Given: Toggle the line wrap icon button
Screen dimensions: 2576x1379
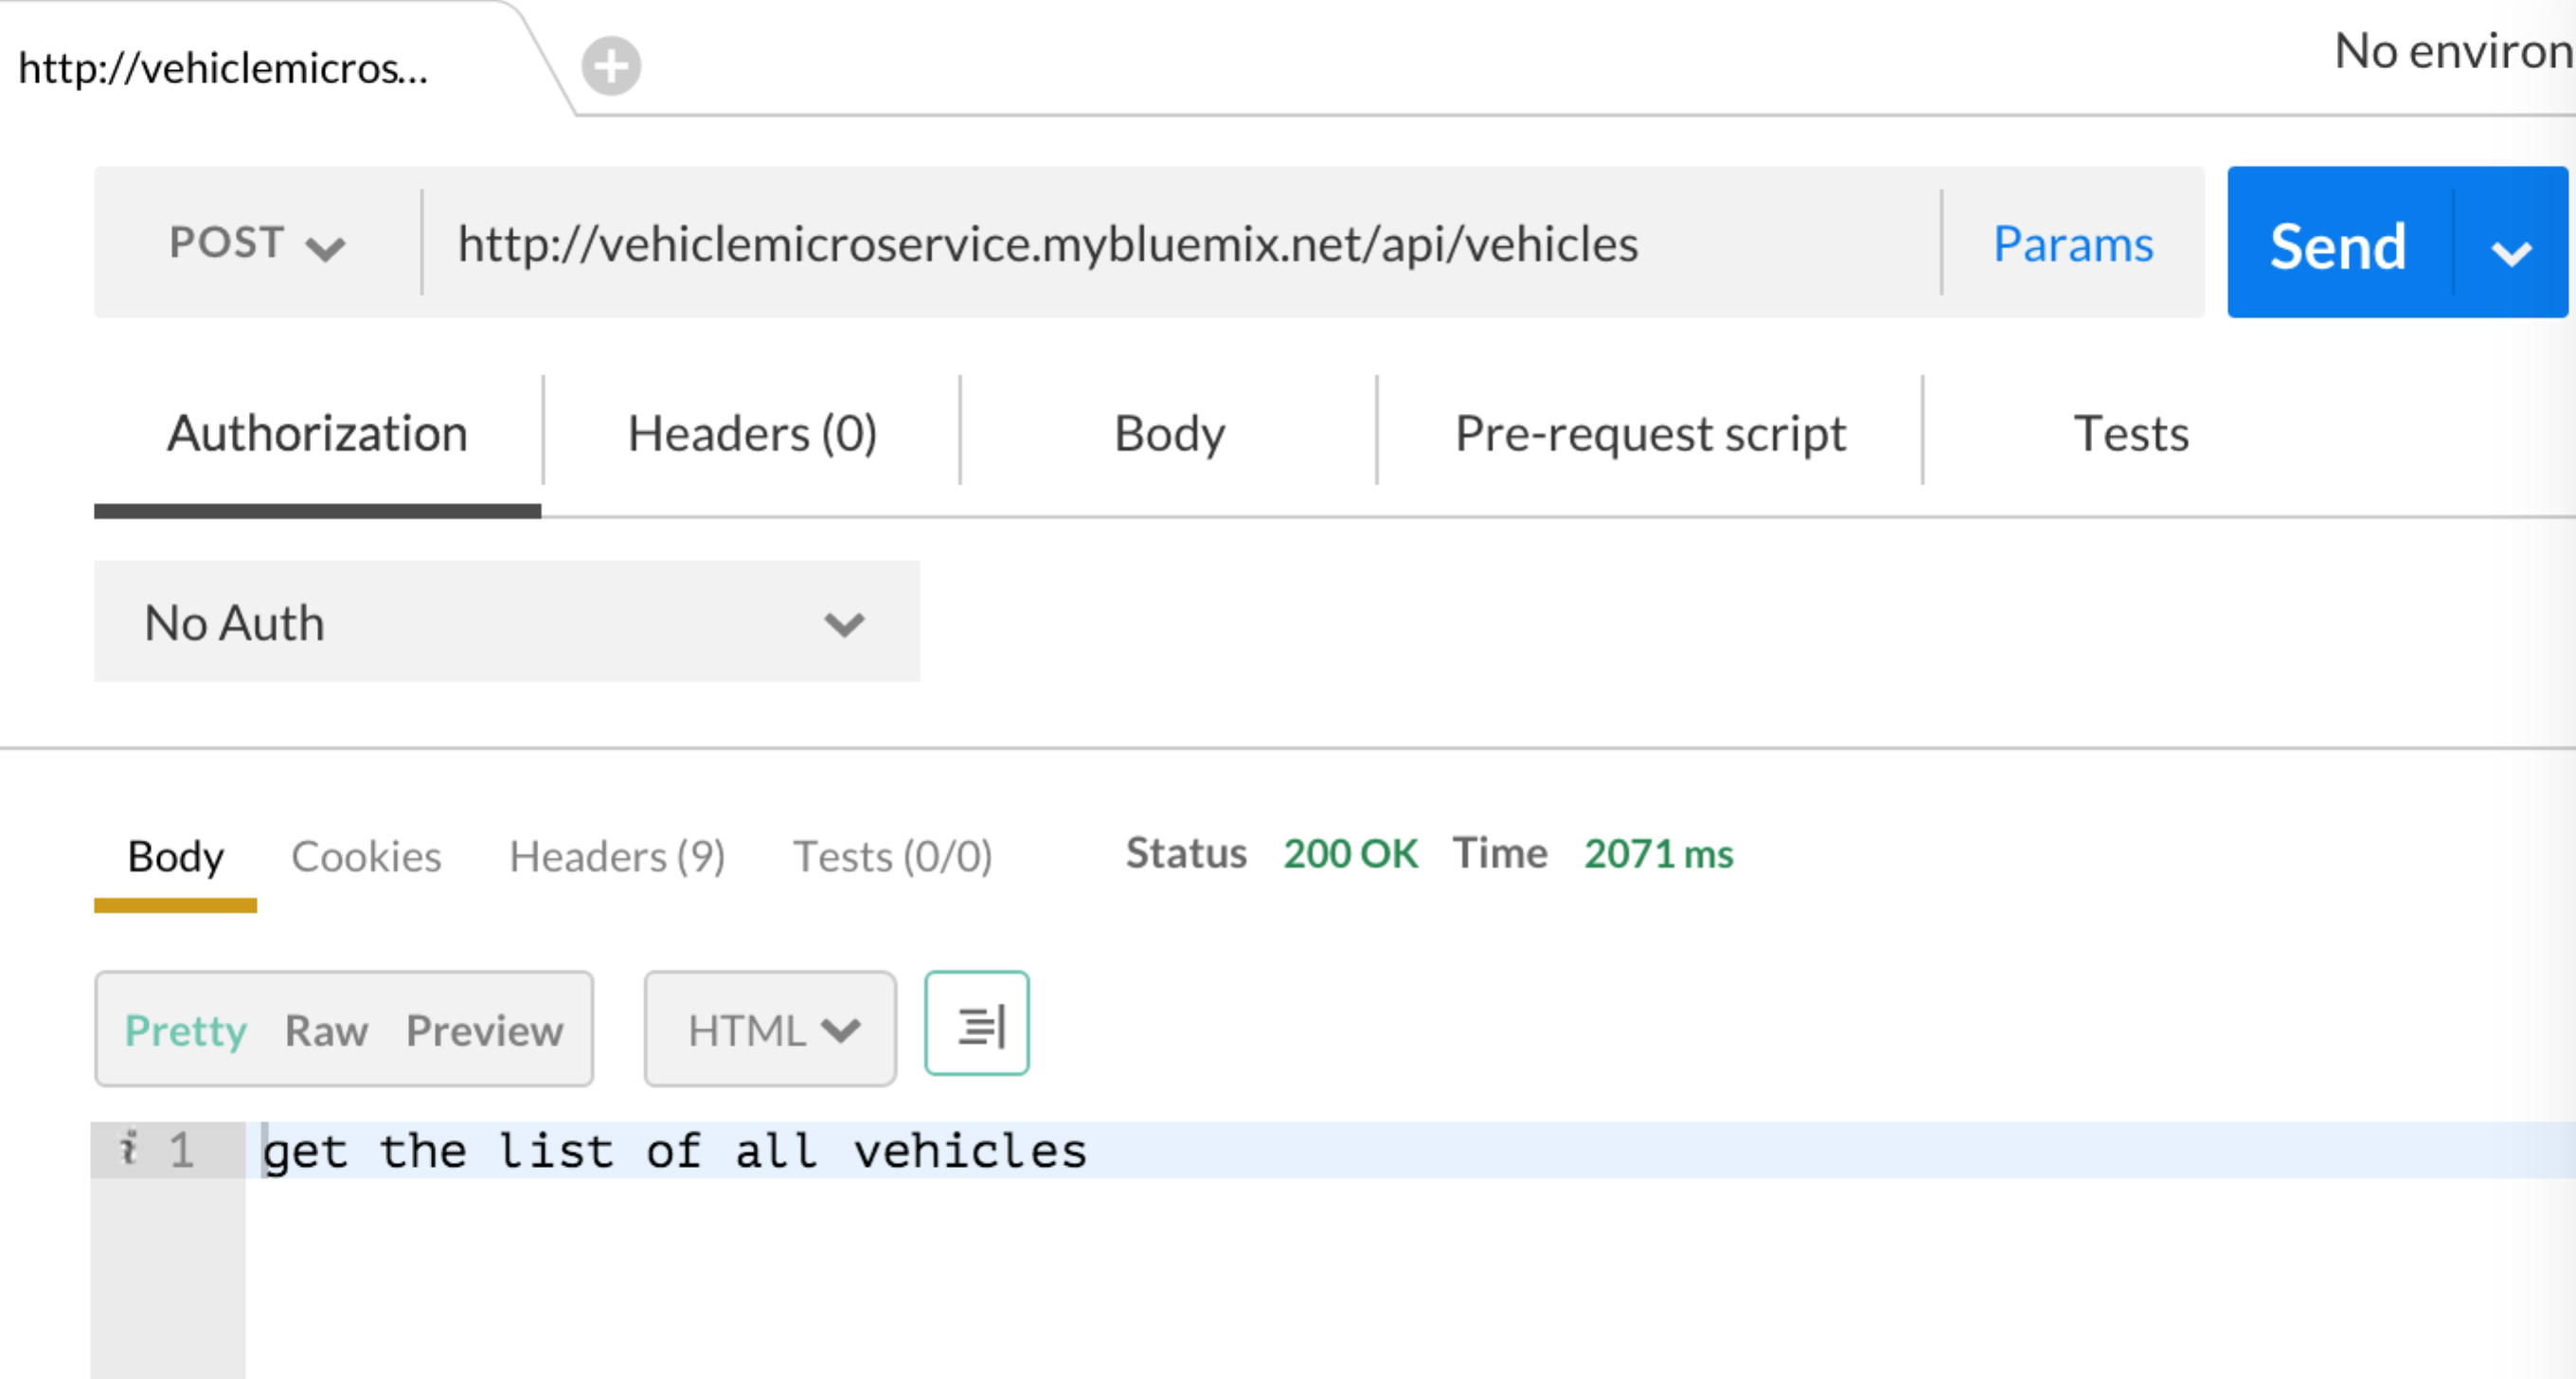Looking at the screenshot, I should tap(977, 1025).
